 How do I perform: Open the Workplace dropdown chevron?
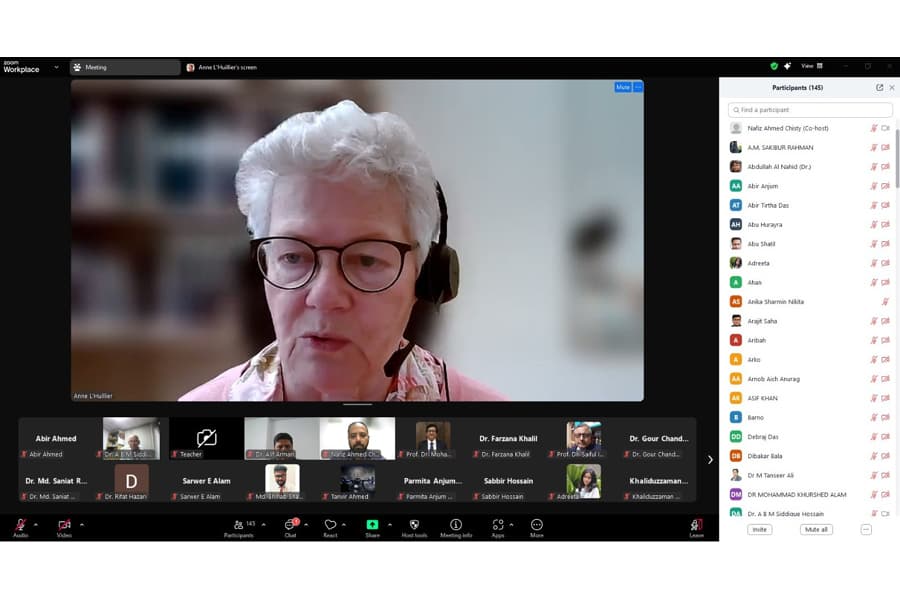click(x=56, y=68)
